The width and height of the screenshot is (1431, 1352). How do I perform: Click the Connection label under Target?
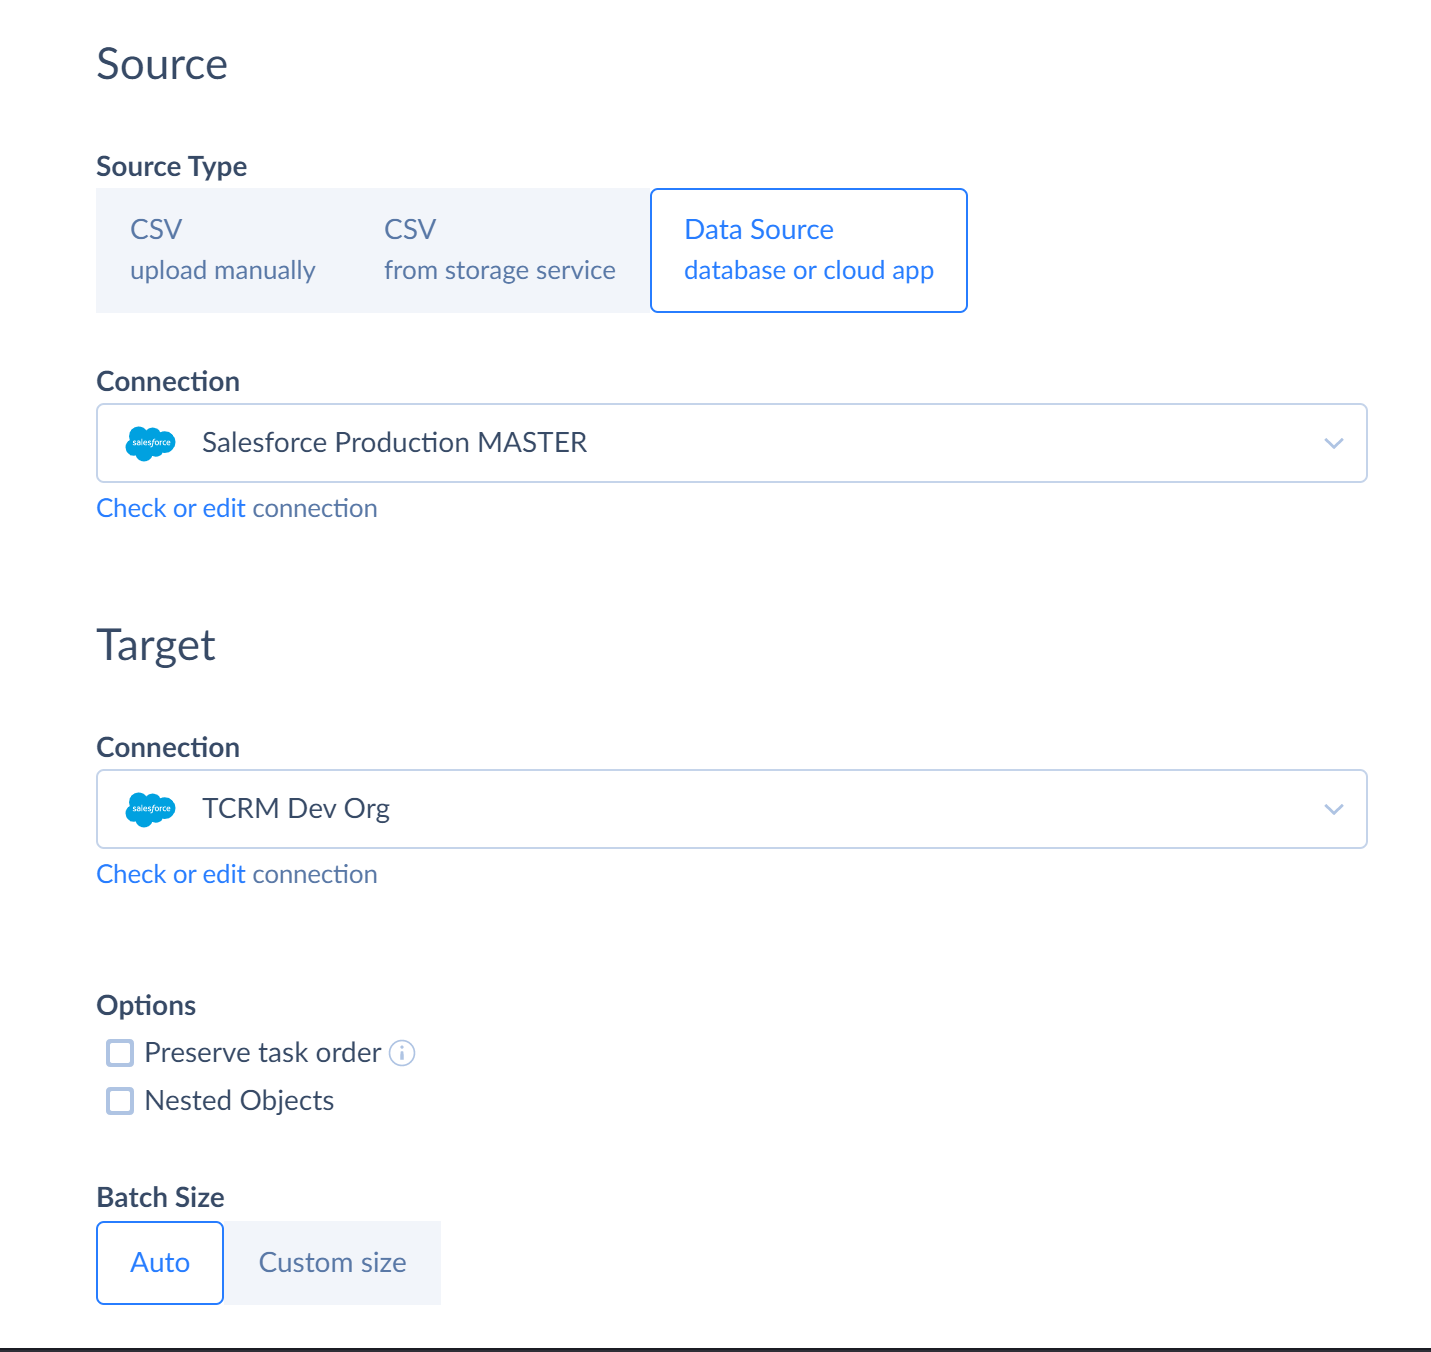point(167,747)
